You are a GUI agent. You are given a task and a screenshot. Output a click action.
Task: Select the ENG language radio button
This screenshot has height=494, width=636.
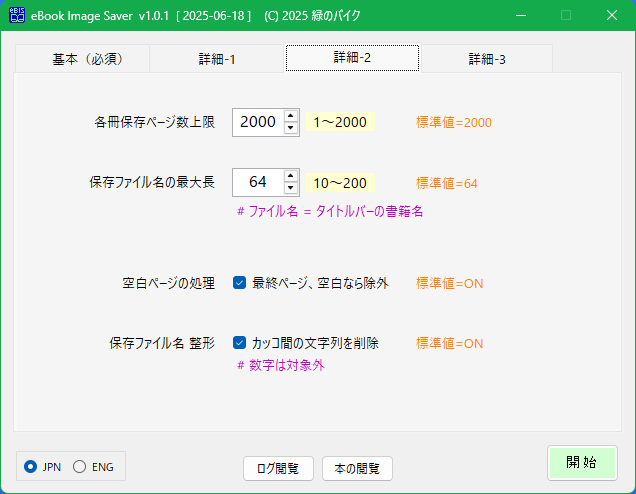point(80,466)
